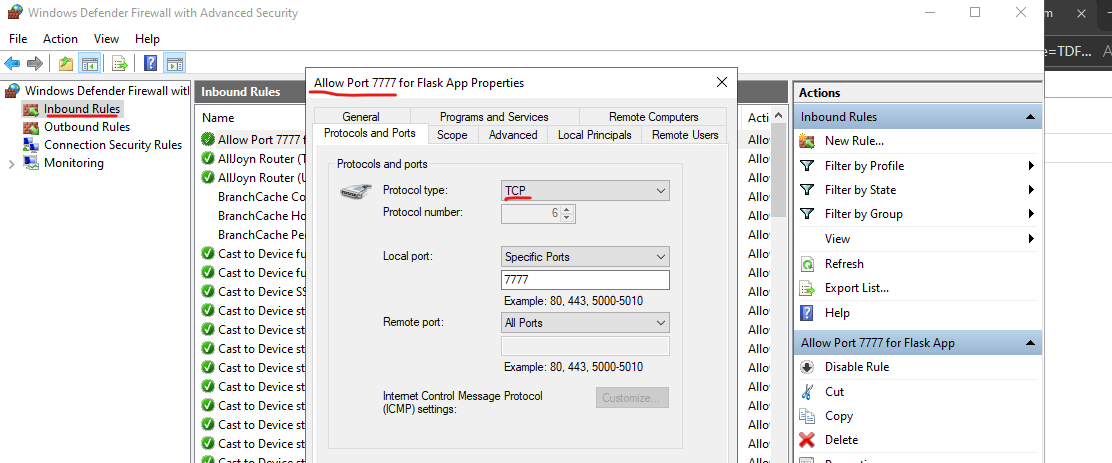The height and width of the screenshot is (463, 1112).
Task: Collapse the Inbound Rules actions section arrow
Action: [x=1030, y=117]
